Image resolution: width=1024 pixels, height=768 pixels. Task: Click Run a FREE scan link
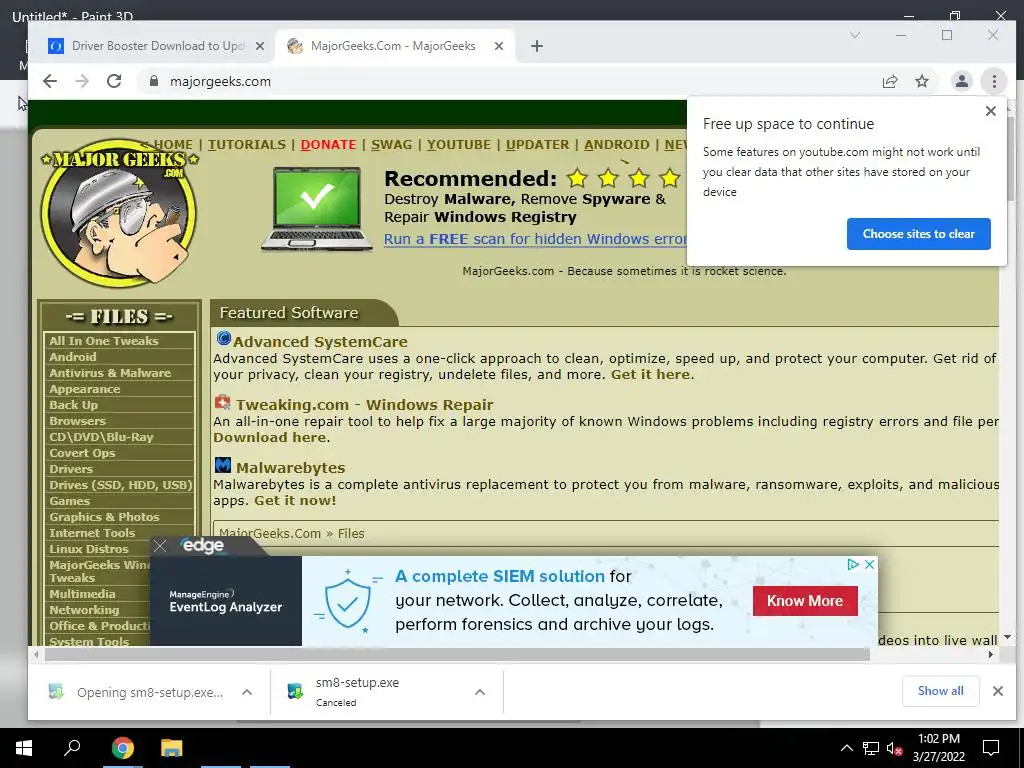[535, 239]
